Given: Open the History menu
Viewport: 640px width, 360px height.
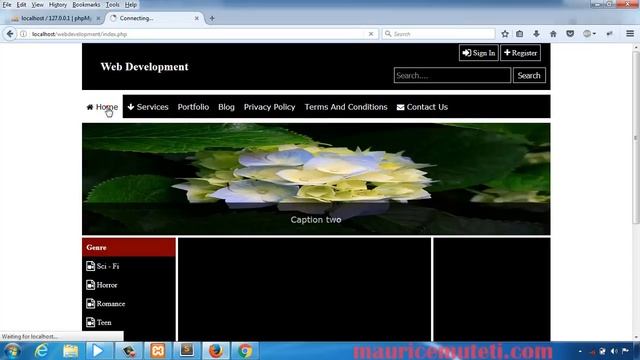Looking at the screenshot, I should point(58,5).
